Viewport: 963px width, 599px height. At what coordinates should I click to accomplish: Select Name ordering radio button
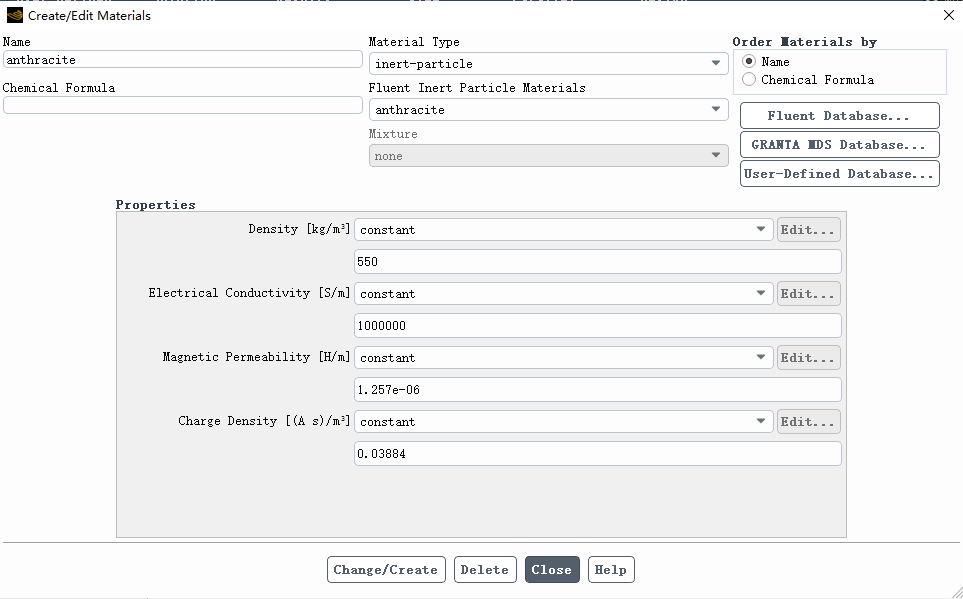(749, 61)
